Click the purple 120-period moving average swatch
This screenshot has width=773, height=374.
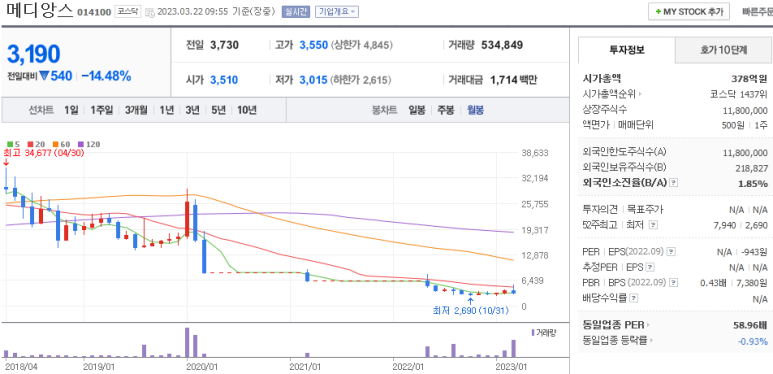tap(81, 144)
